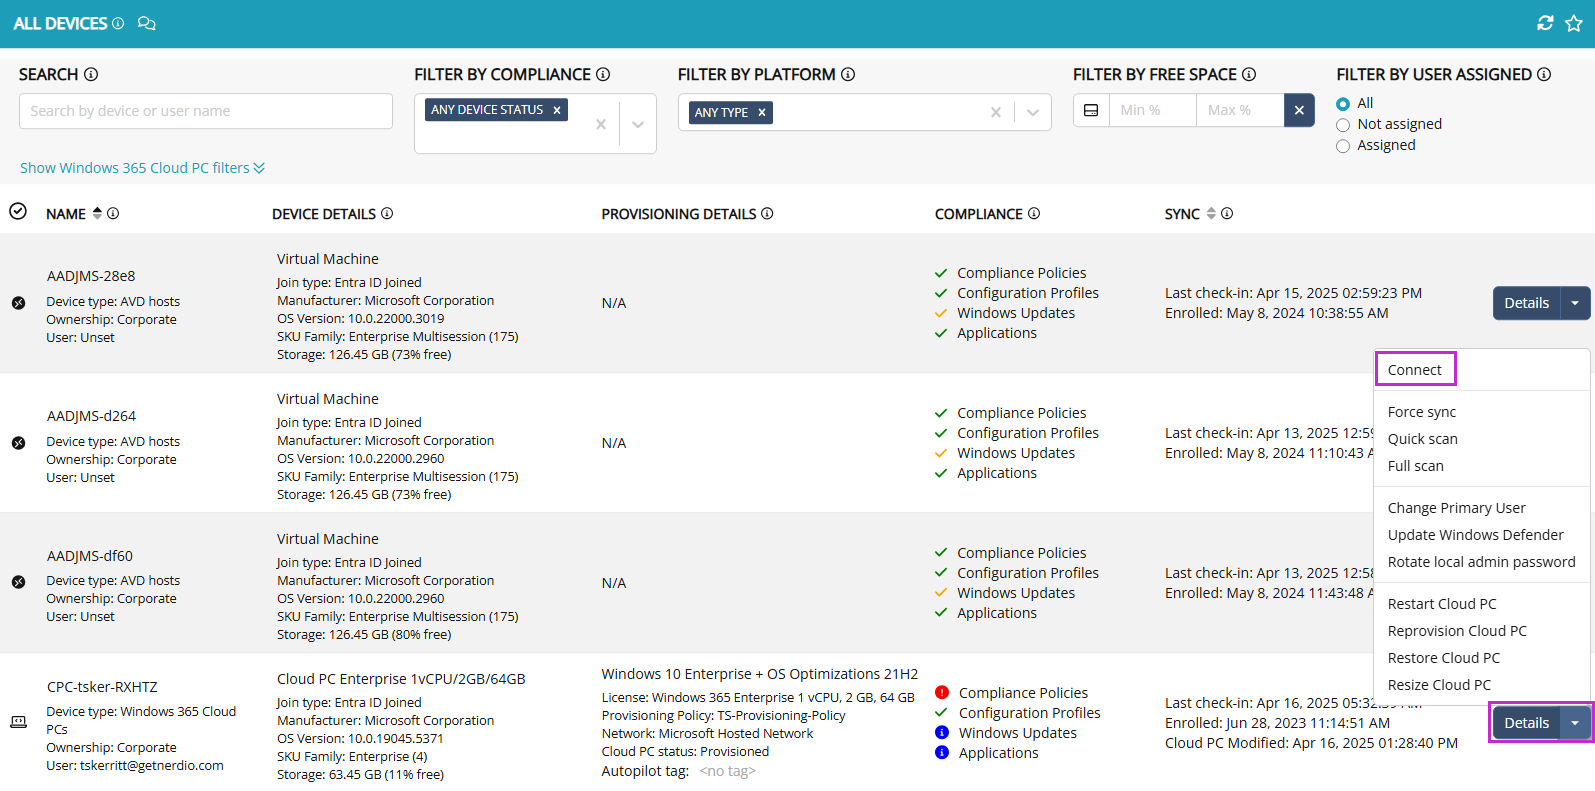Sort devices by the Name column arrows

(x=97, y=213)
